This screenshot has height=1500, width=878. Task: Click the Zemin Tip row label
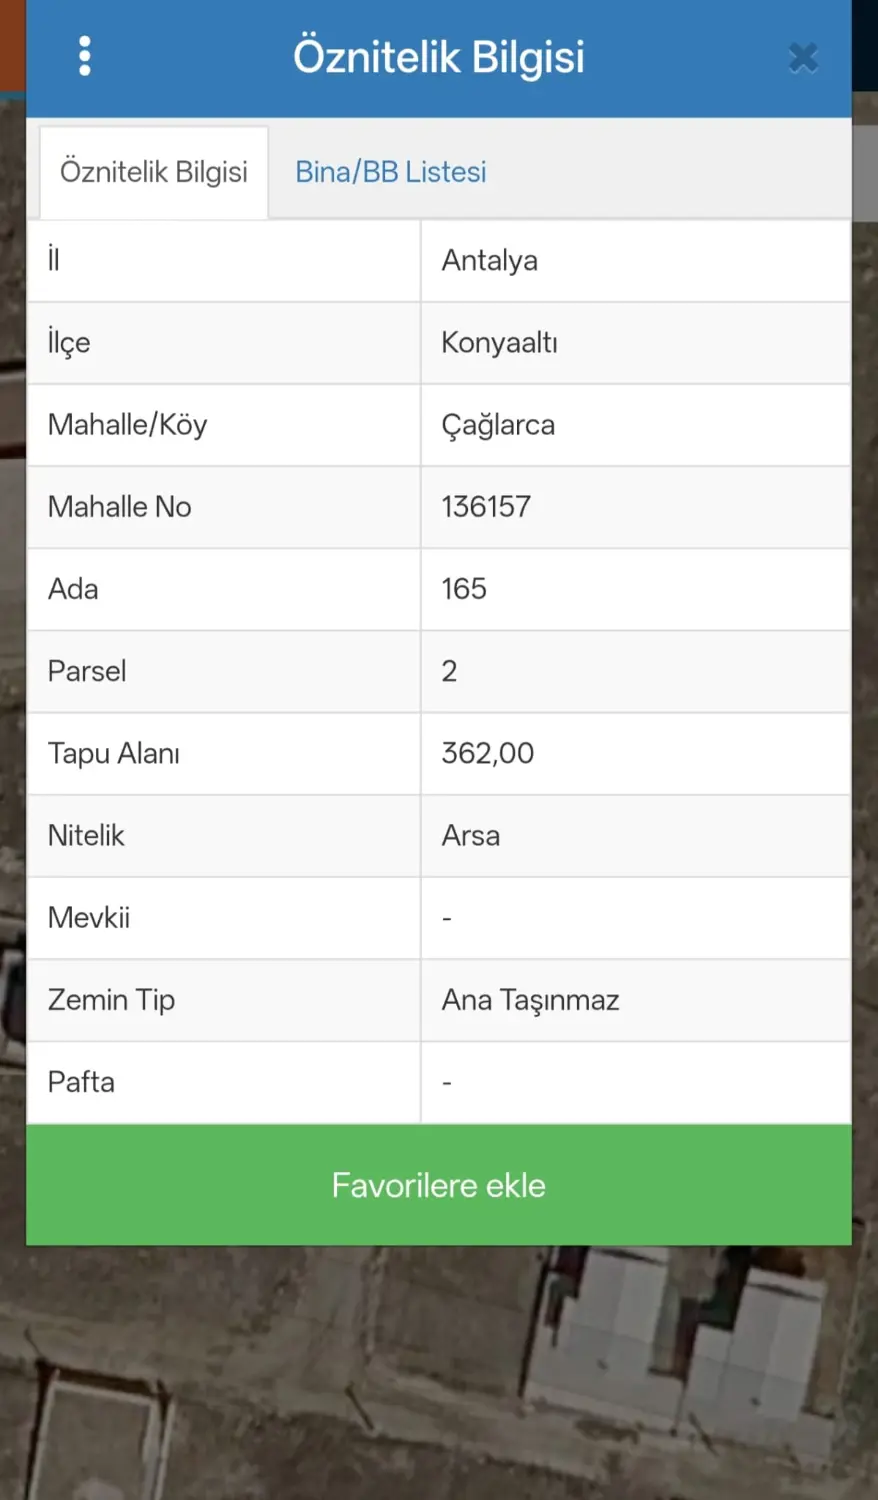point(111,1000)
